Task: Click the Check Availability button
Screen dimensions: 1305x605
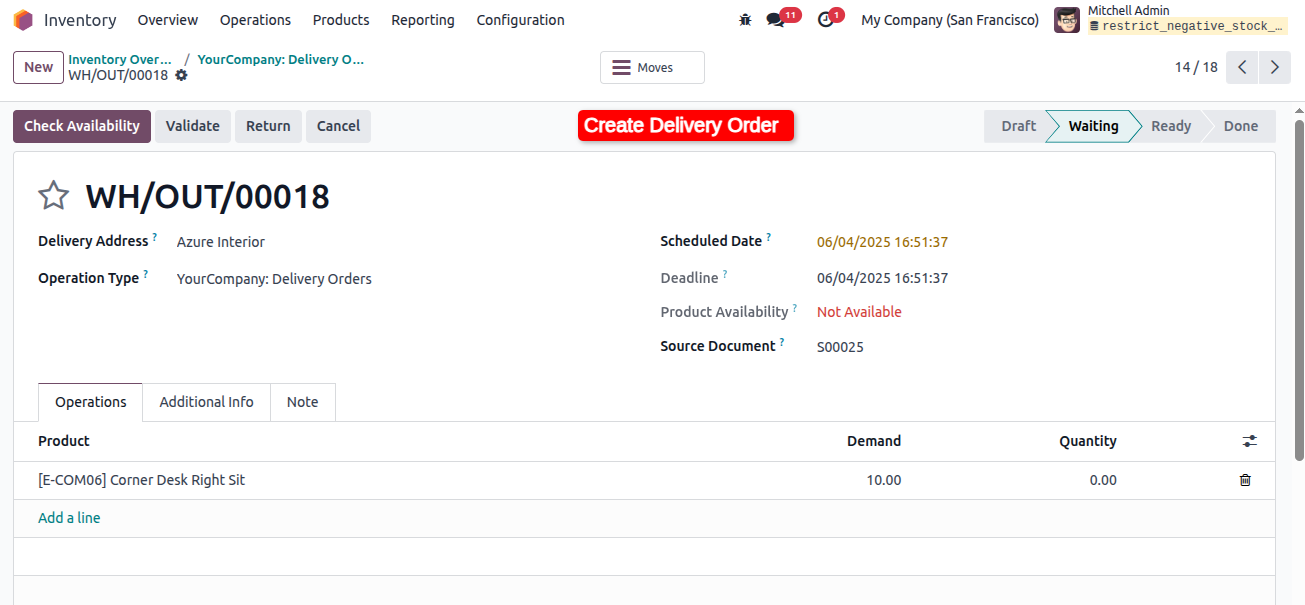Action: coord(82,126)
